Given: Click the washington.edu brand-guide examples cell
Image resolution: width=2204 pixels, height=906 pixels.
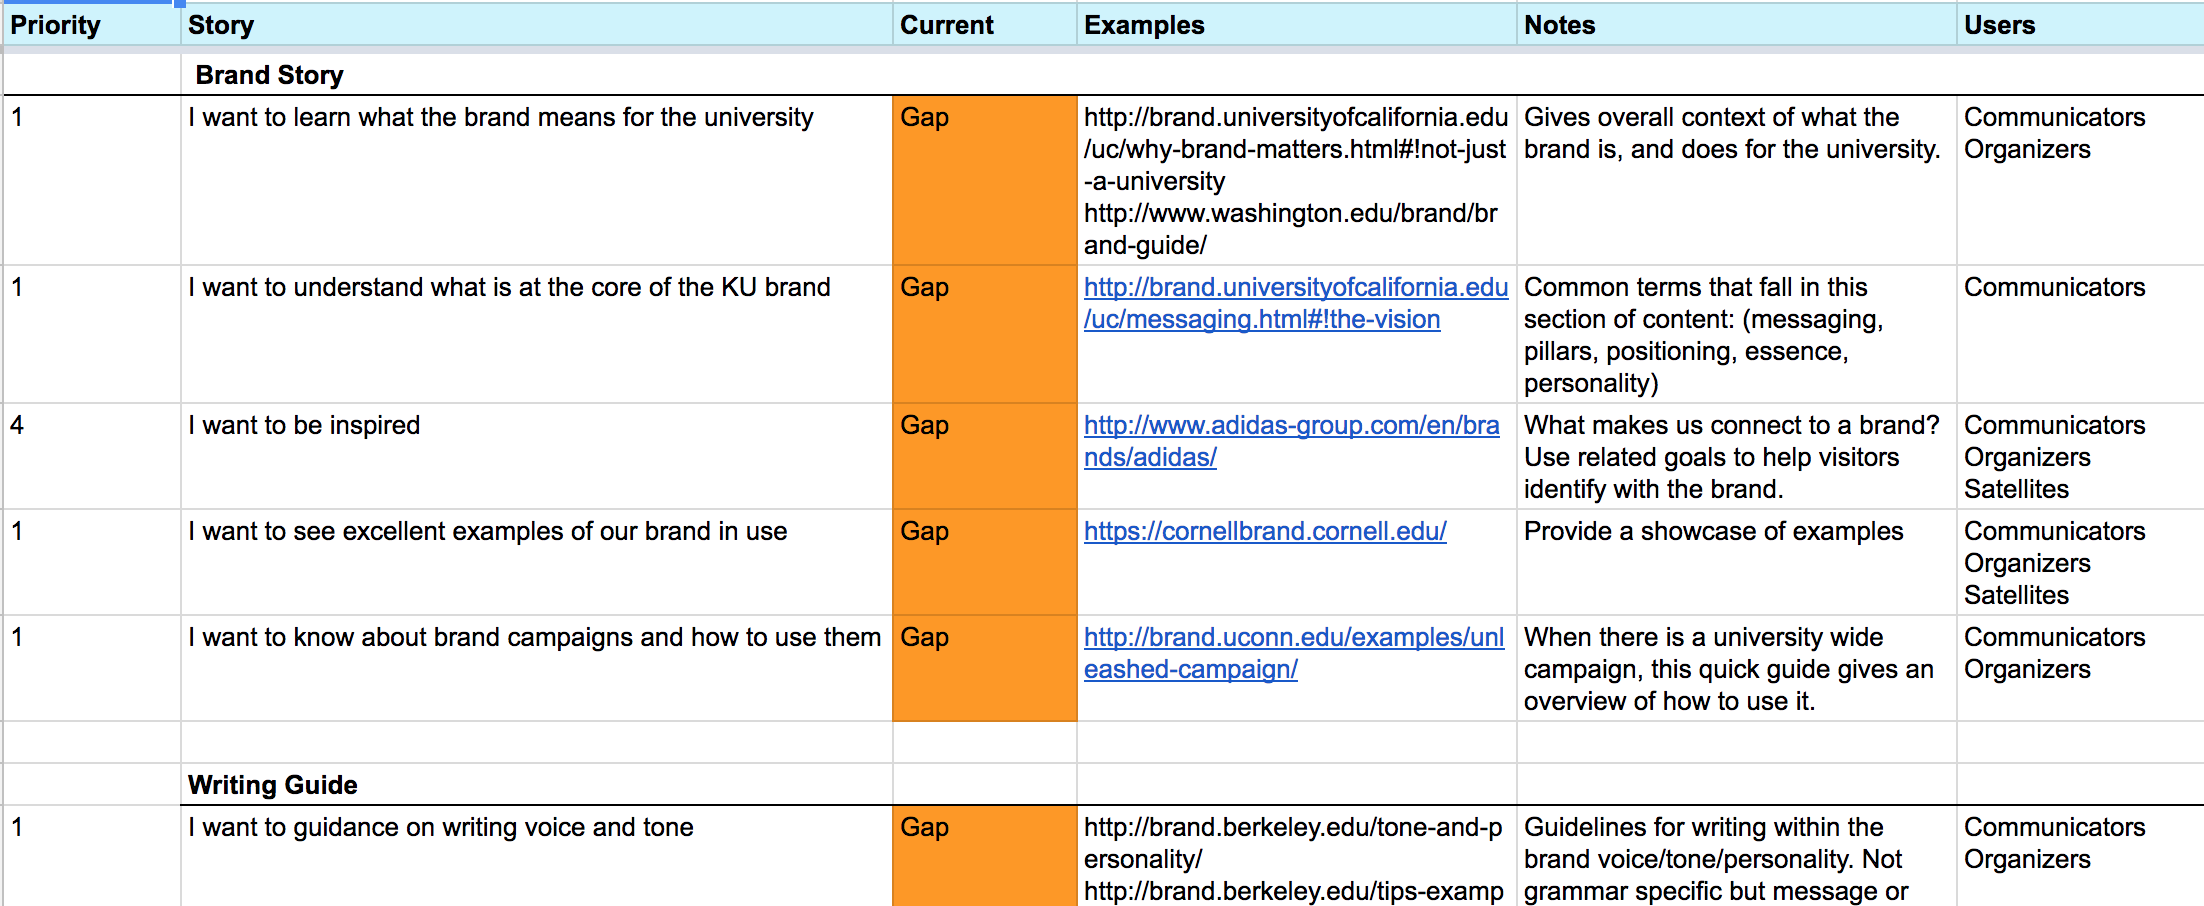Looking at the screenshot, I should [x=1296, y=180].
